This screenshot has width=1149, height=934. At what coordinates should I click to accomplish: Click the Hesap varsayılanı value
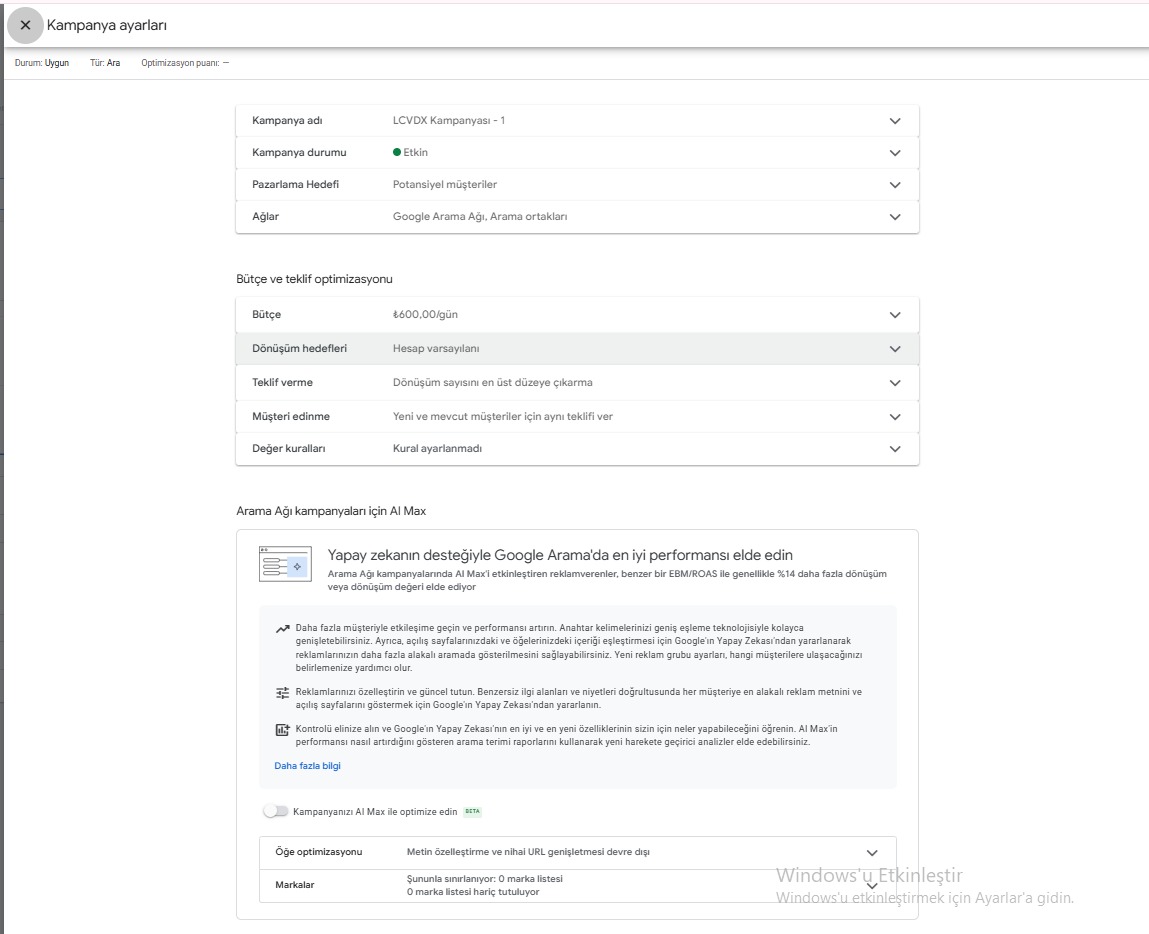click(x=436, y=348)
